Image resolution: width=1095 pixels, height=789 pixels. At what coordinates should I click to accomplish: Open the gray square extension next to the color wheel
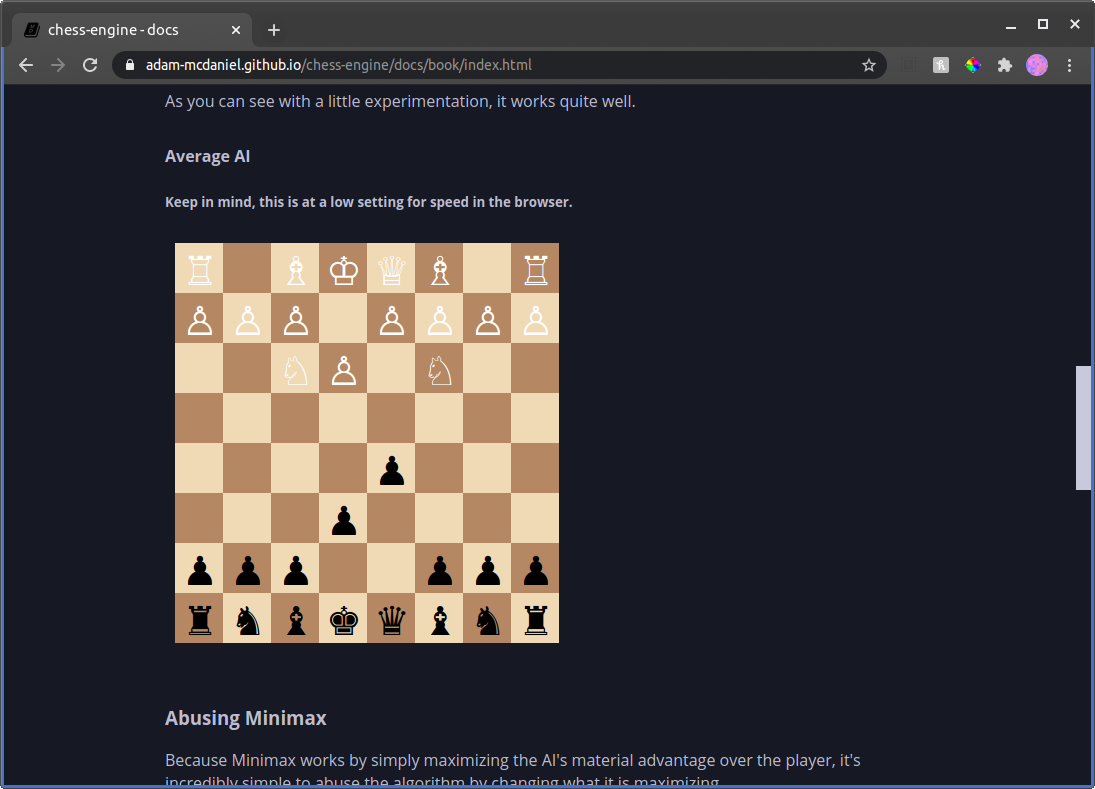[x=941, y=65]
